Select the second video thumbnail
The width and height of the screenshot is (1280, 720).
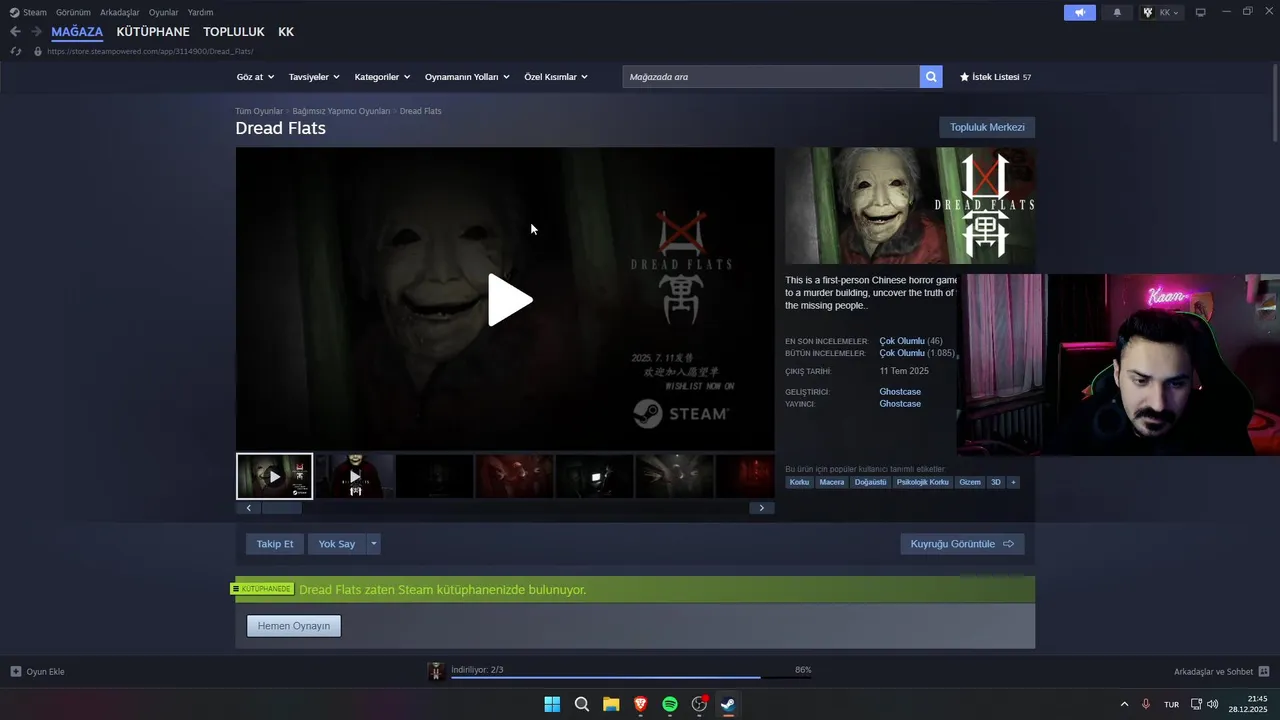355,476
